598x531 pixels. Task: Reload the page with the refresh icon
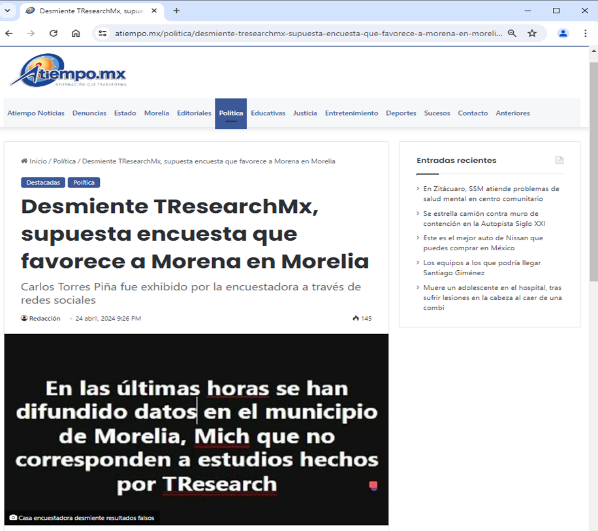pos(53,34)
